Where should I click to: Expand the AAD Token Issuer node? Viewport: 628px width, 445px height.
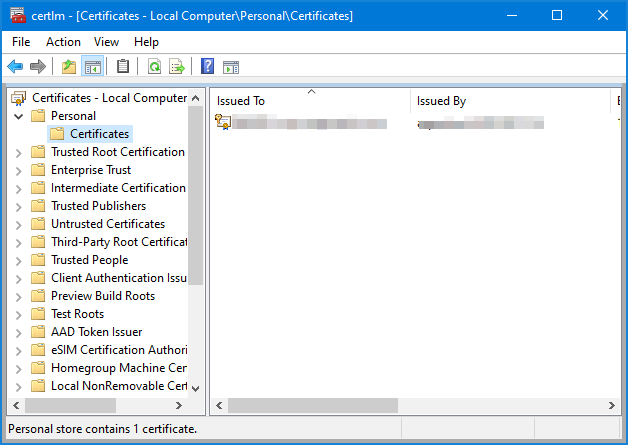(x=18, y=333)
